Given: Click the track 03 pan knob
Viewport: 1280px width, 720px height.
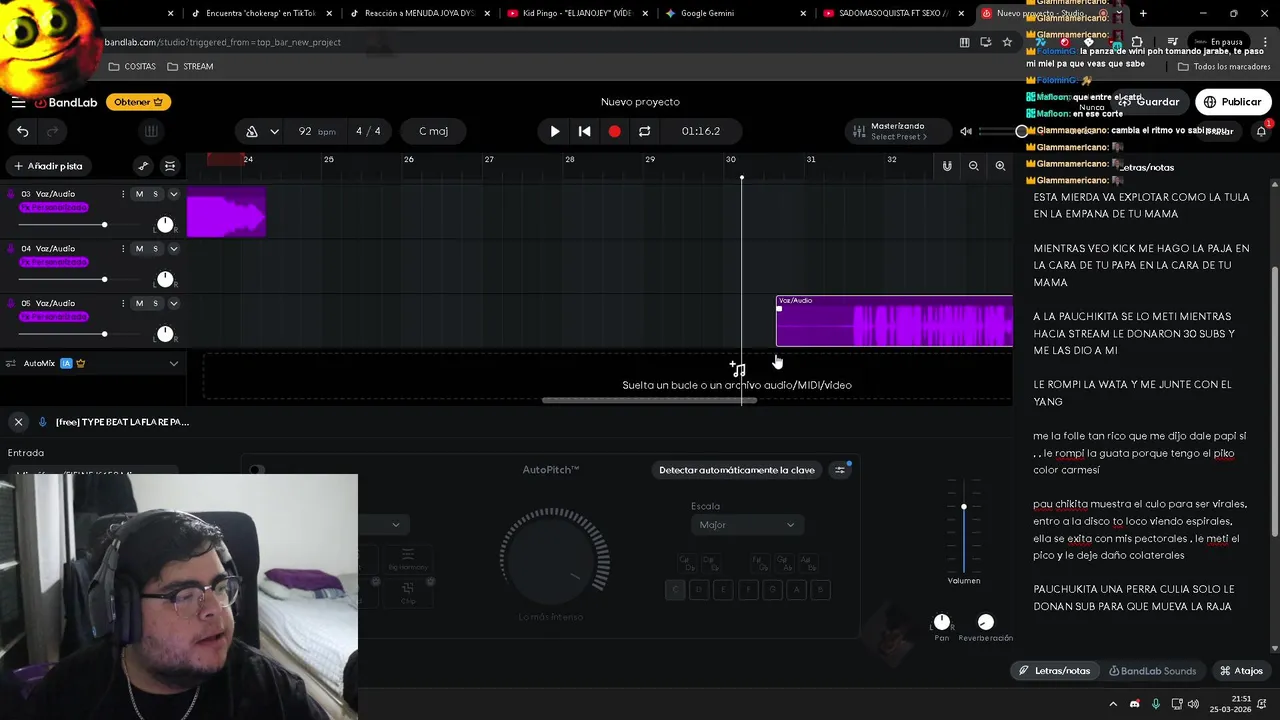Looking at the screenshot, I should coord(165,225).
